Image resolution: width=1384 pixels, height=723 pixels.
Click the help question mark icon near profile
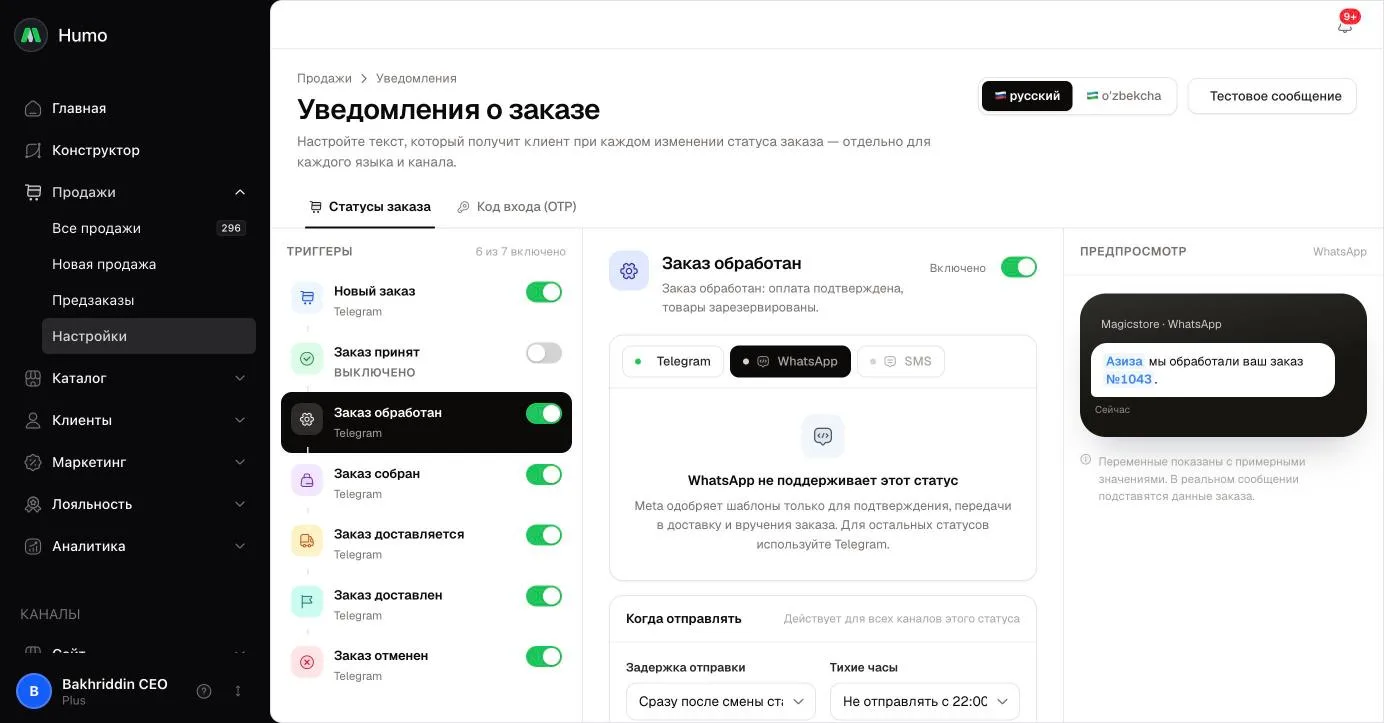click(x=204, y=691)
